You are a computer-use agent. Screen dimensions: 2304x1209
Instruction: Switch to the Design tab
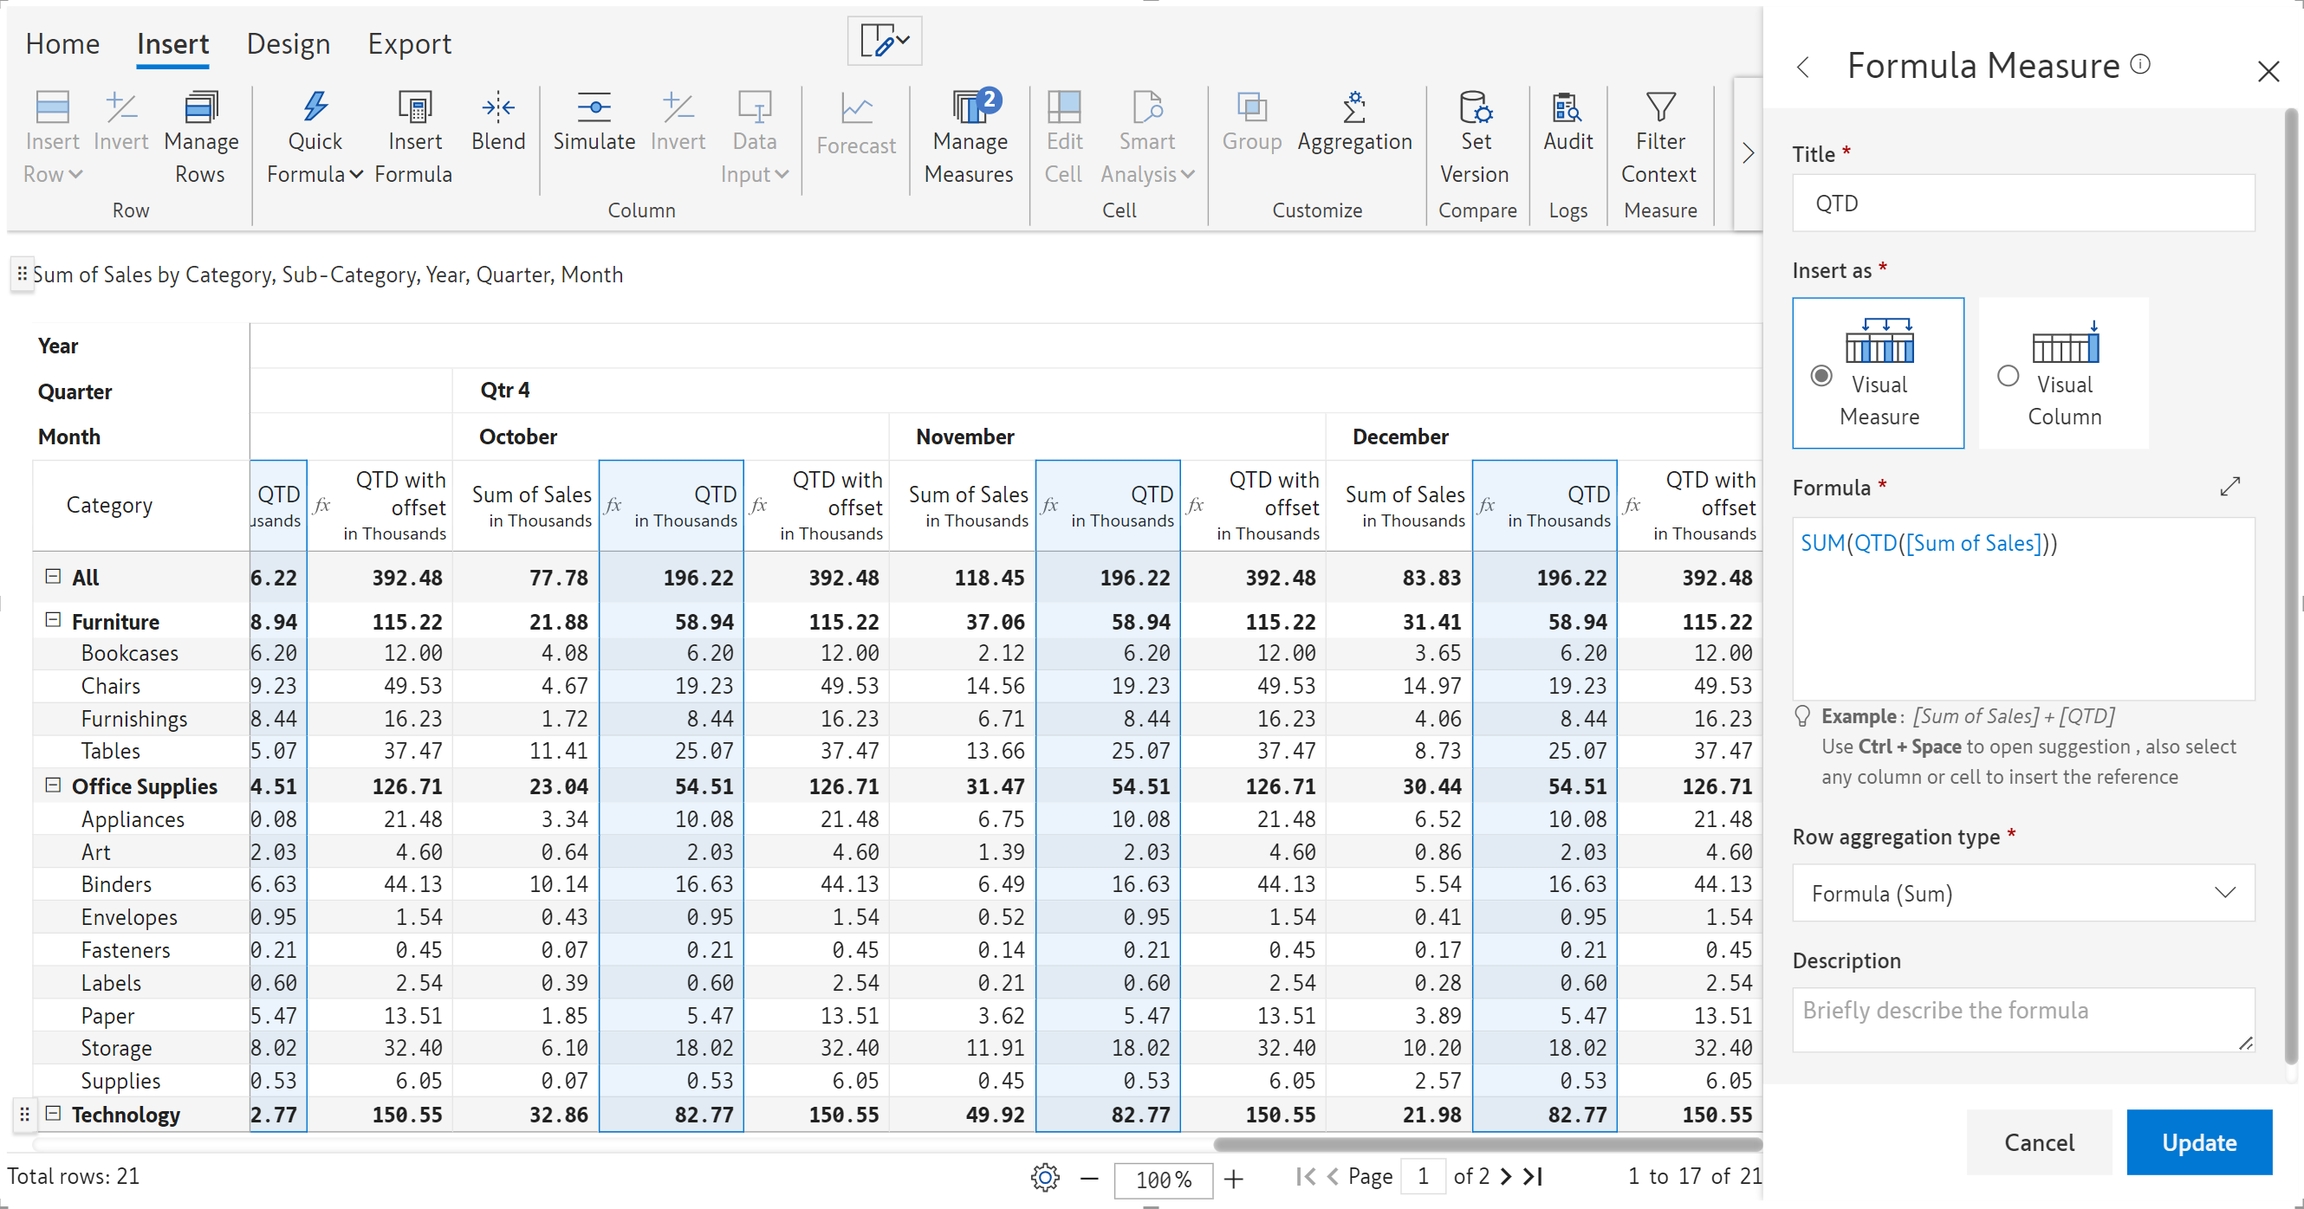pos(288,44)
